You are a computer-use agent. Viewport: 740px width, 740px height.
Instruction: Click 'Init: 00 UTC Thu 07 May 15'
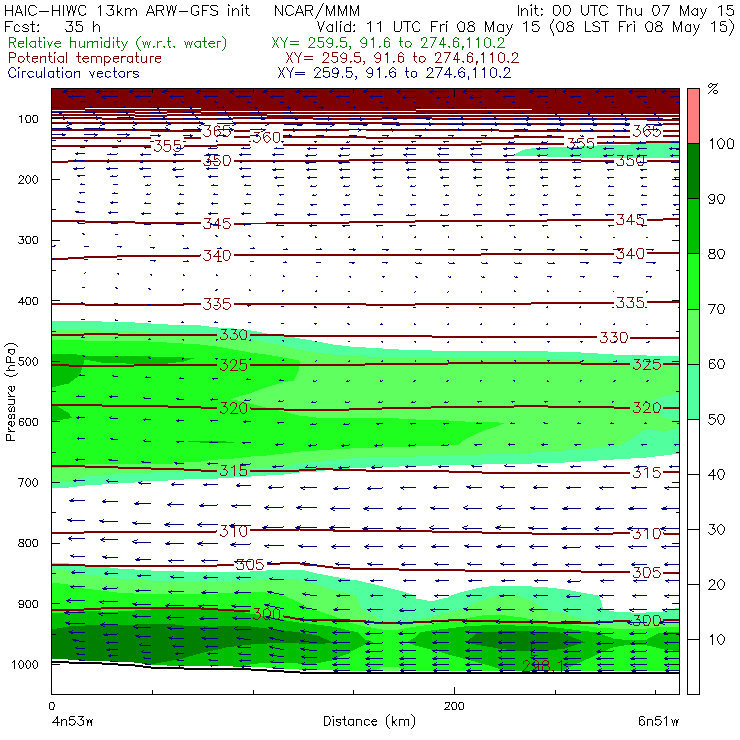[x=624, y=10]
